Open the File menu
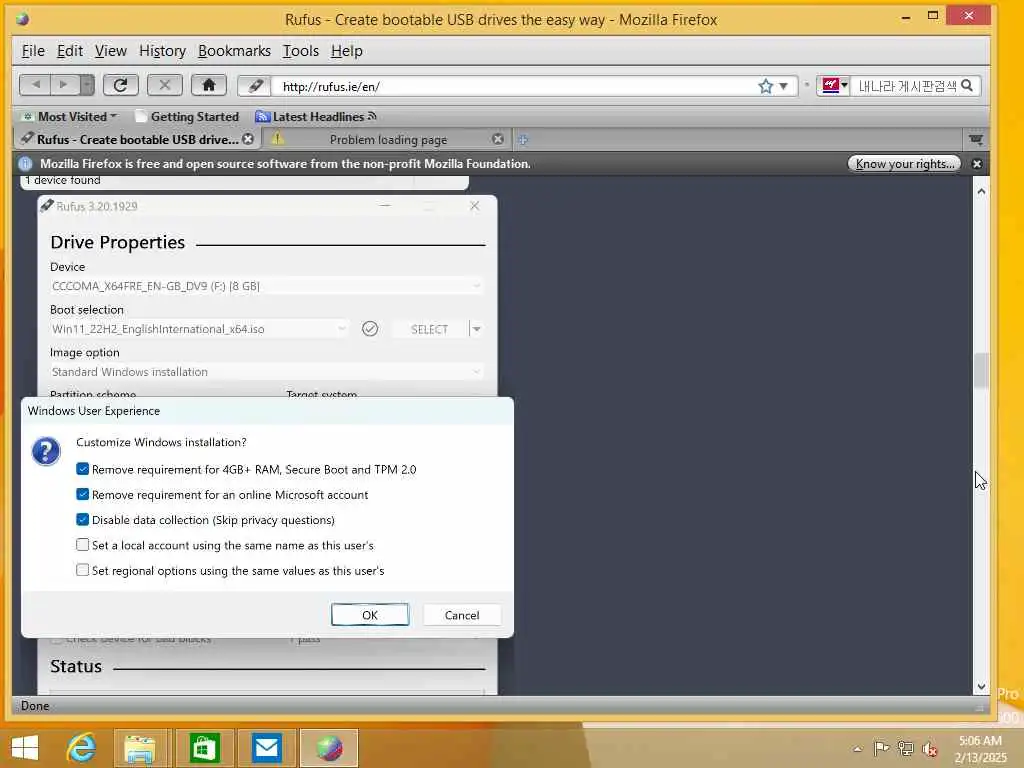Image resolution: width=1024 pixels, height=768 pixels. point(33,51)
